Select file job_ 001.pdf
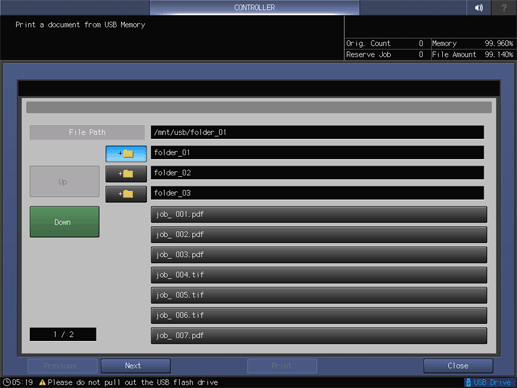Viewport: 517px width, 388px height. [319, 214]
